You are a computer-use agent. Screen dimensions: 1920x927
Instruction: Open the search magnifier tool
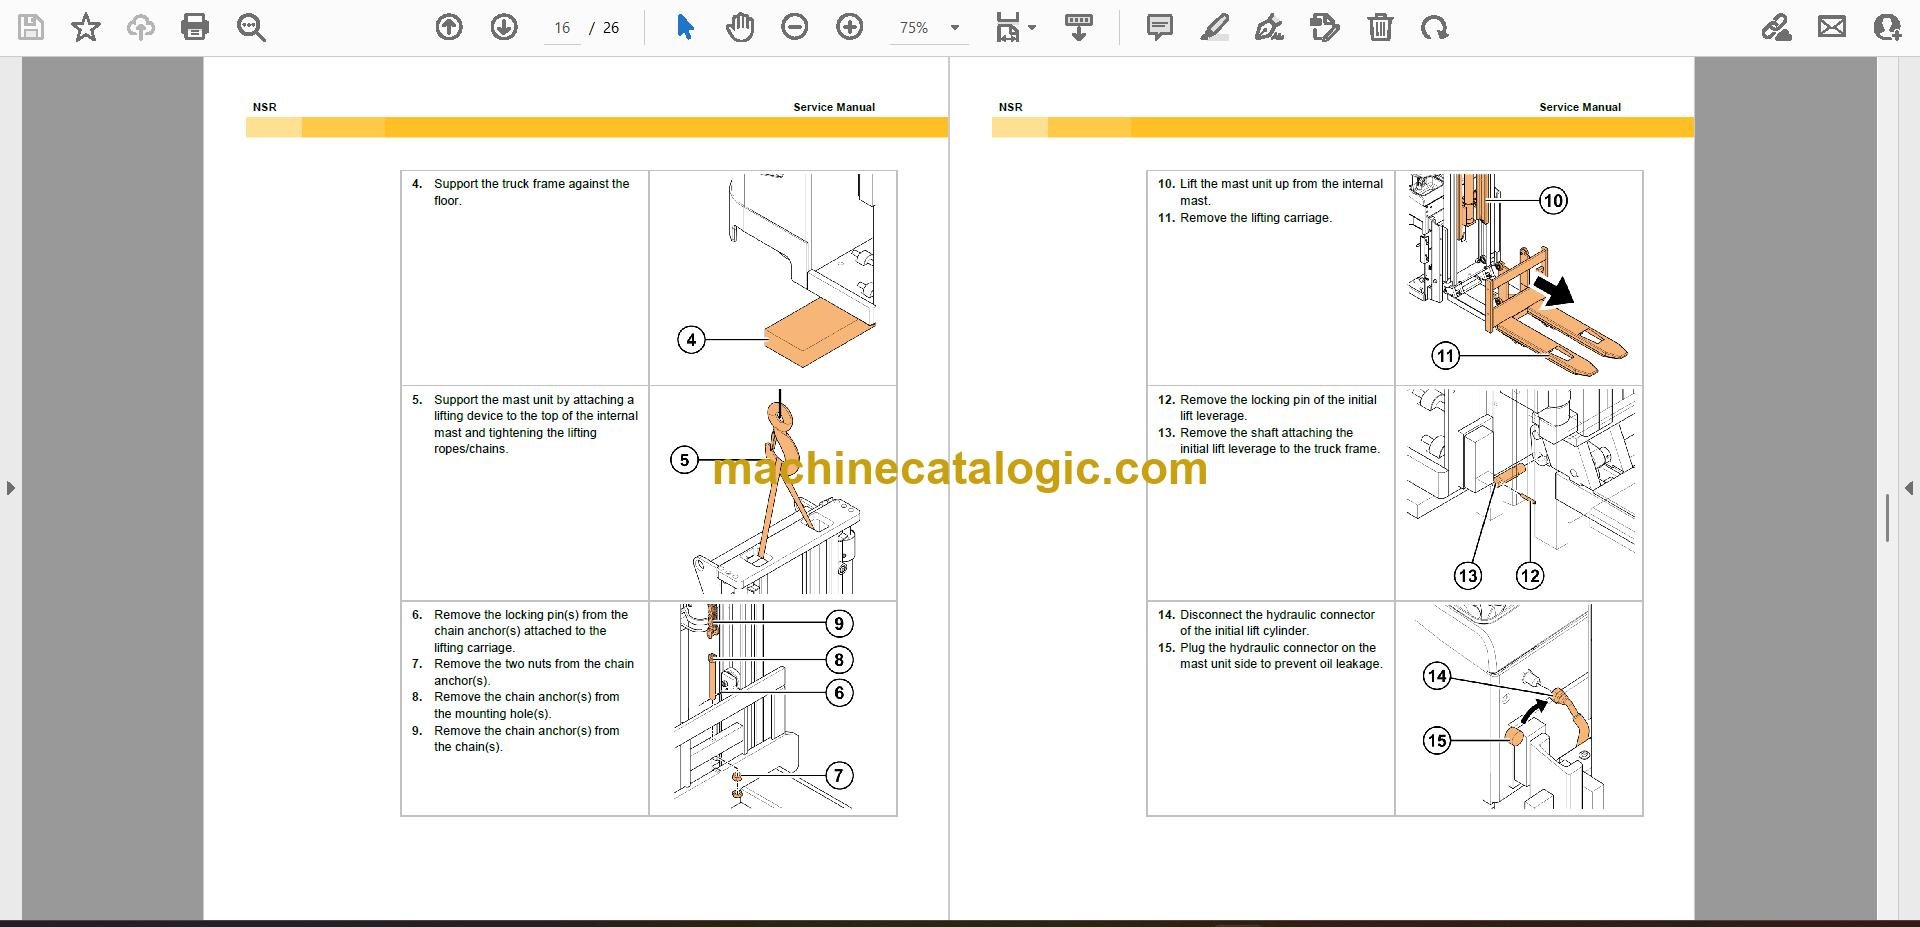pyautogui.click(x=251, y=28)
